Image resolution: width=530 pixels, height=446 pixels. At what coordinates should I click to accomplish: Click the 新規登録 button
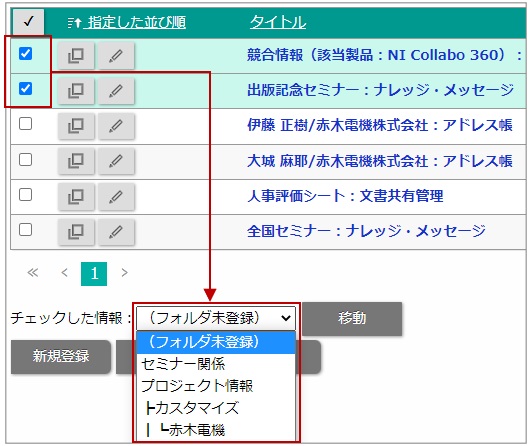(61, 356)
